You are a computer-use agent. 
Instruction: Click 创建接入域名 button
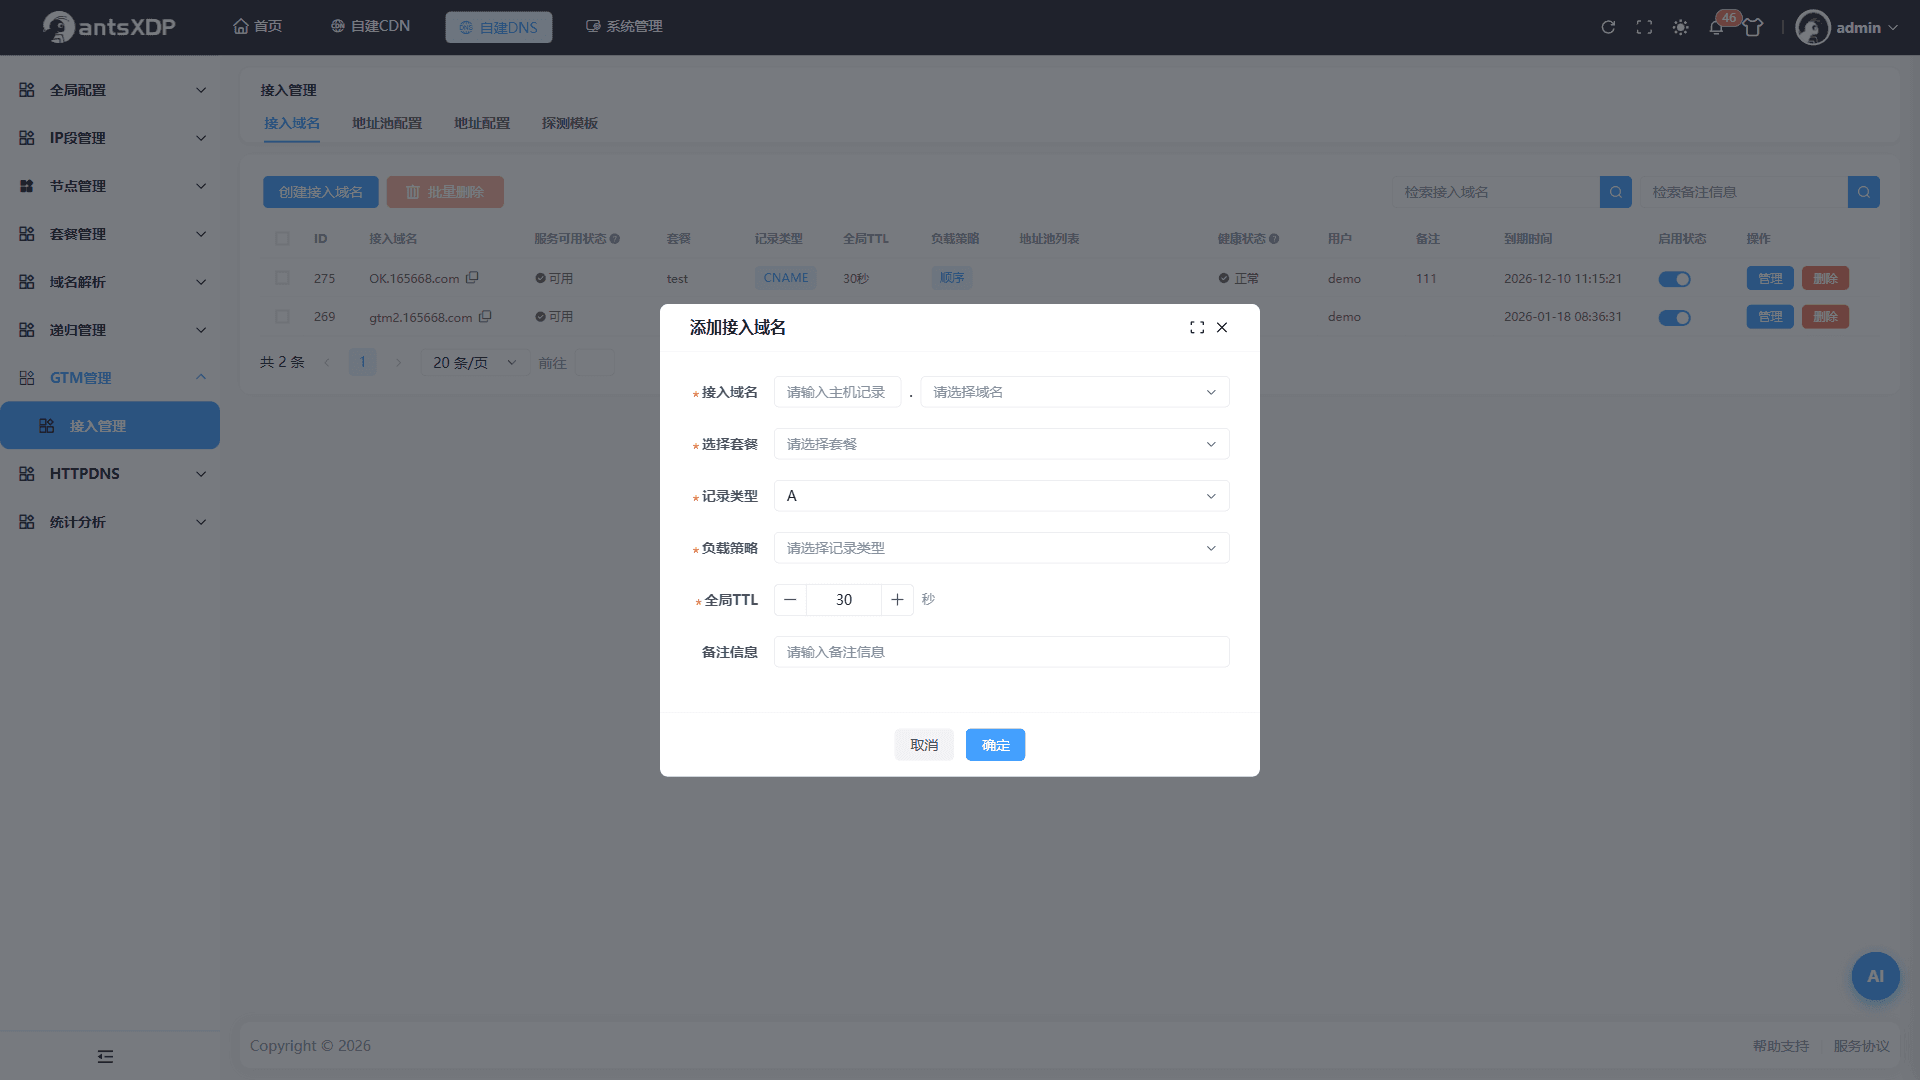click(321, 192)
